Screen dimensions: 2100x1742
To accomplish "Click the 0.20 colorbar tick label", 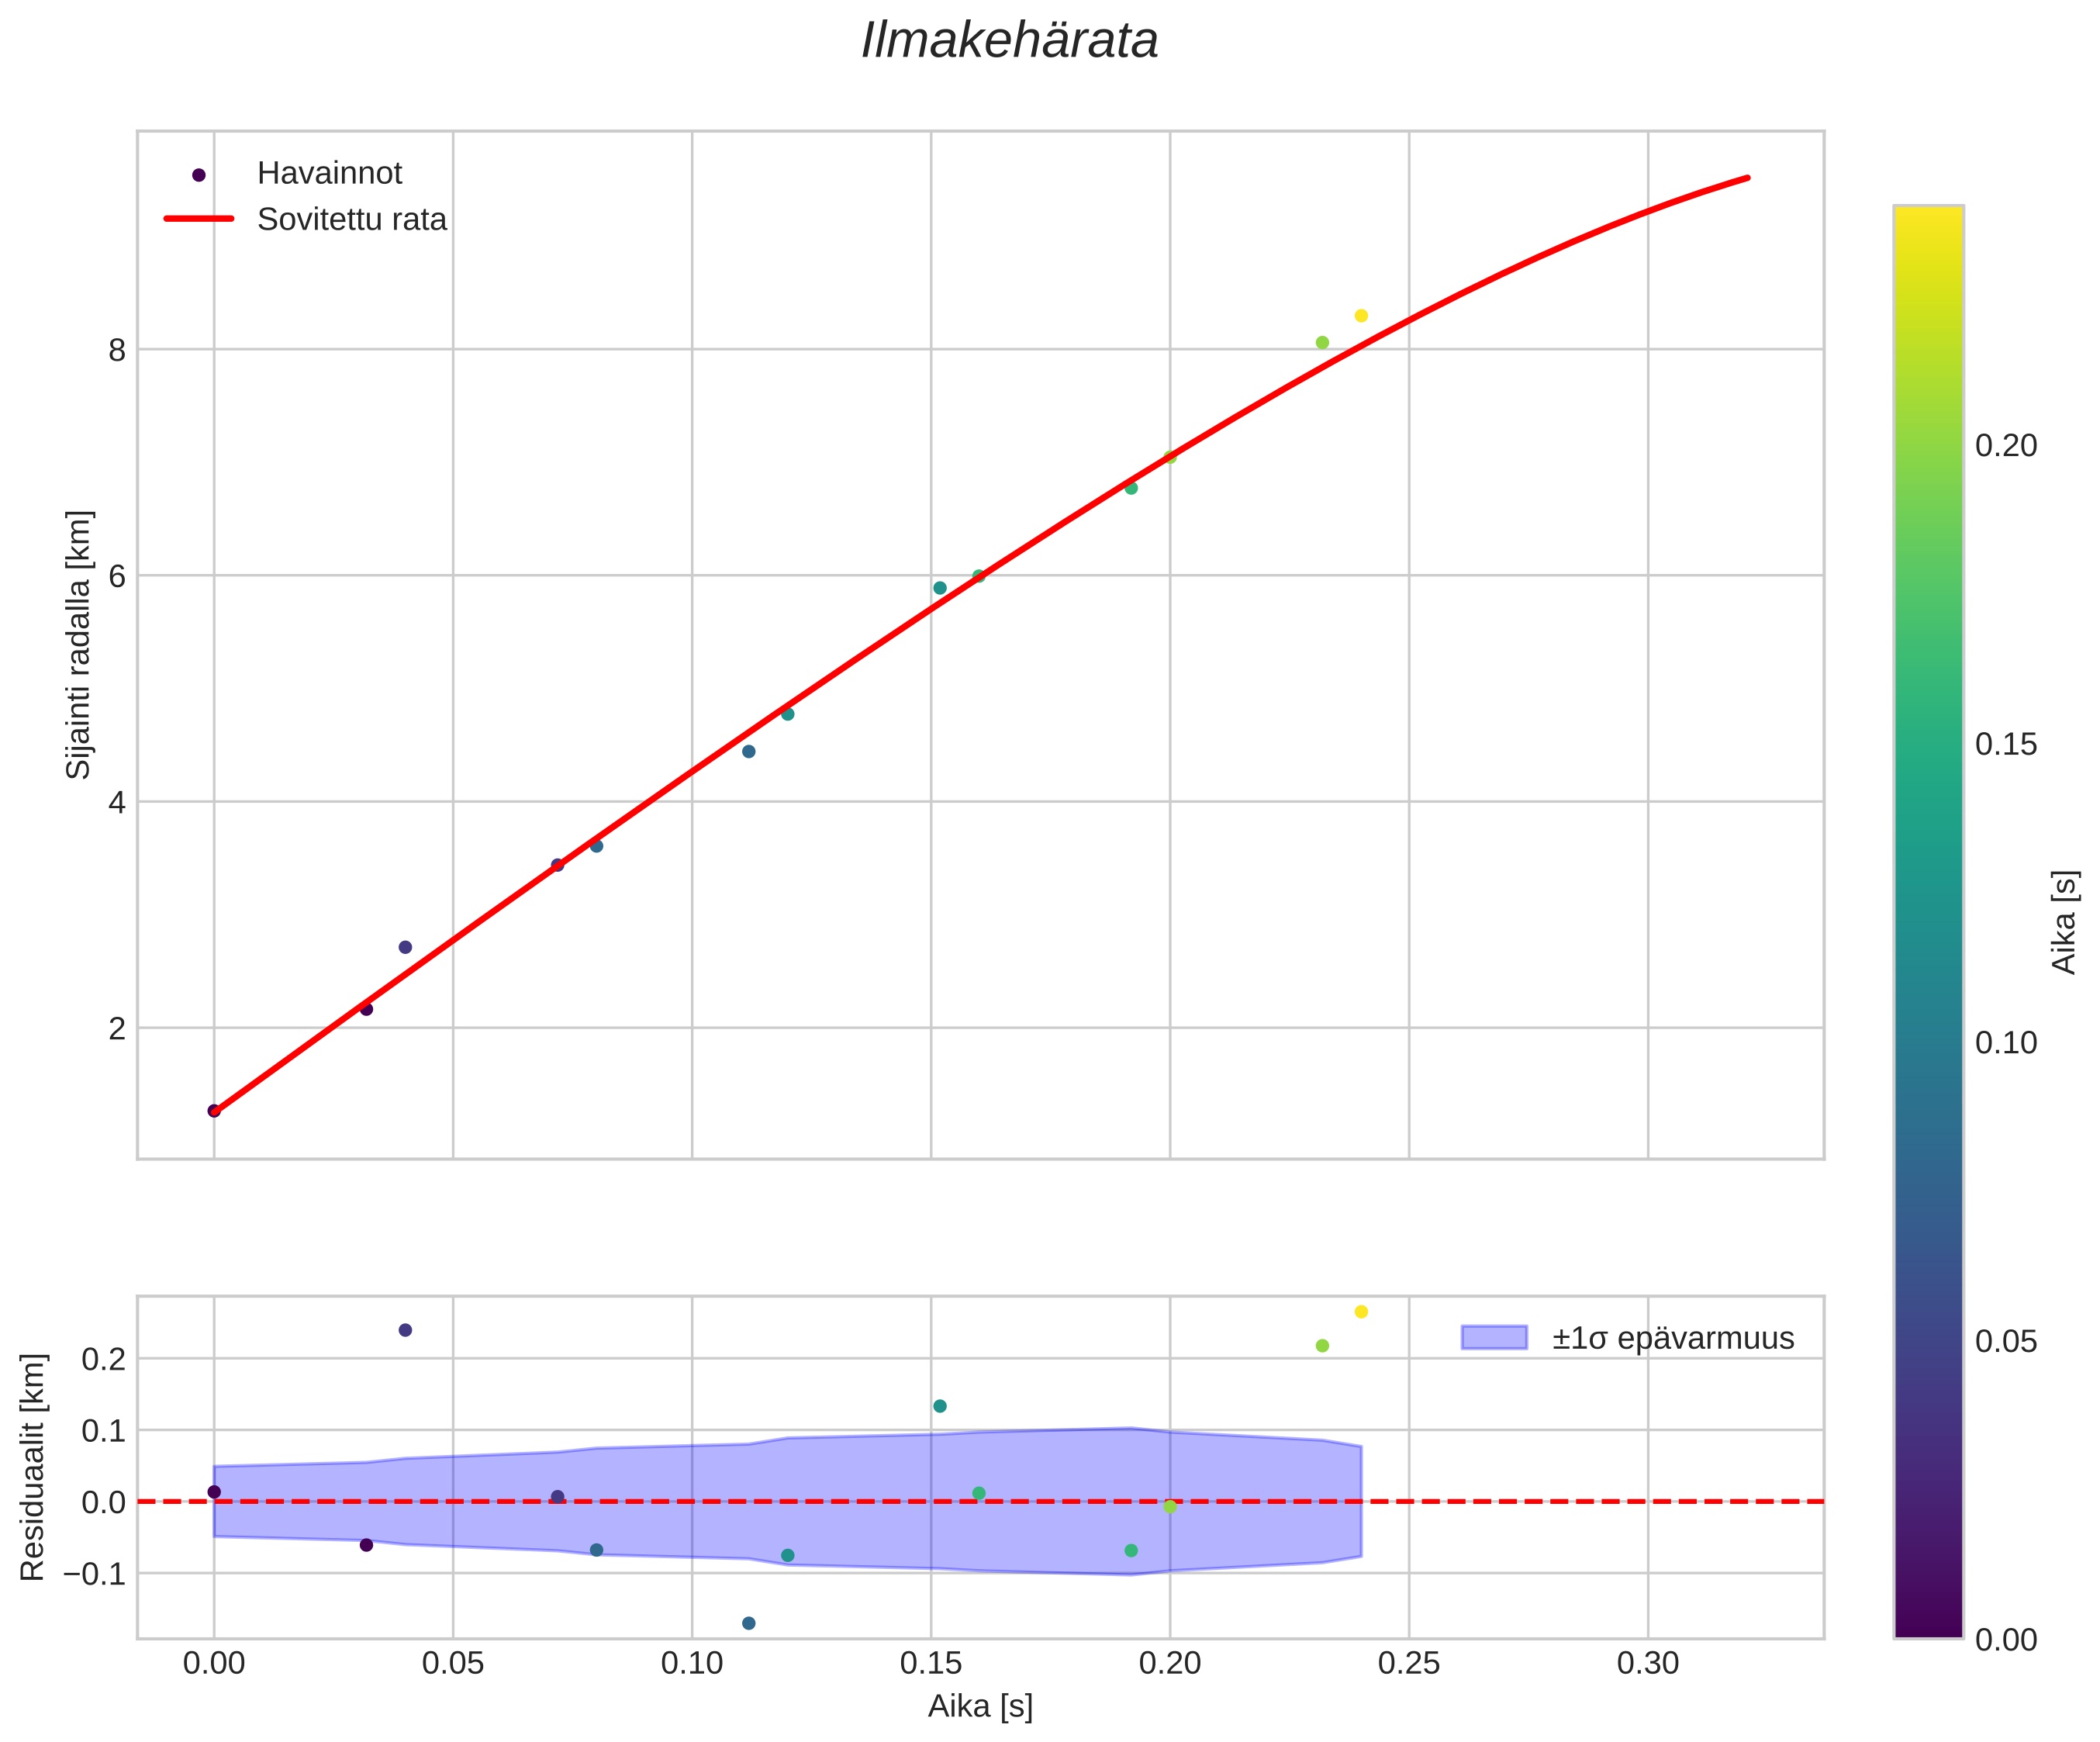I will tap(2006, 446).
